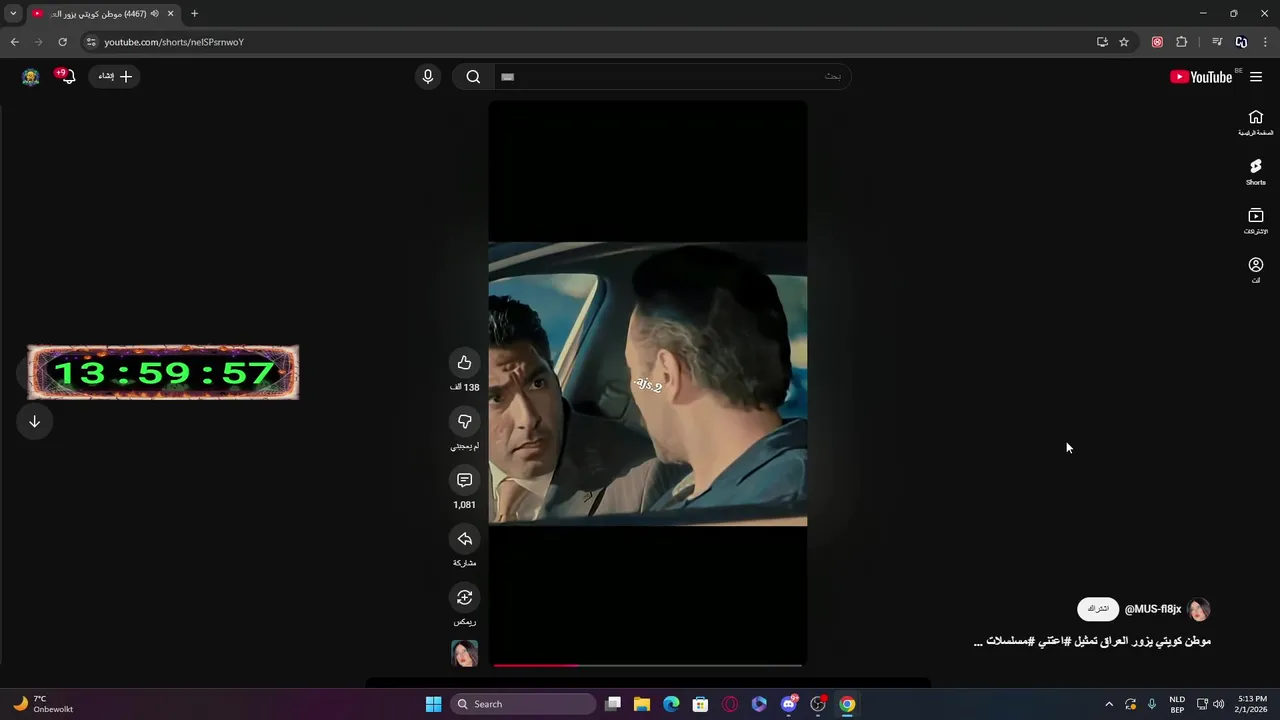Open the Remix option for this short

(x=464, y=597)
